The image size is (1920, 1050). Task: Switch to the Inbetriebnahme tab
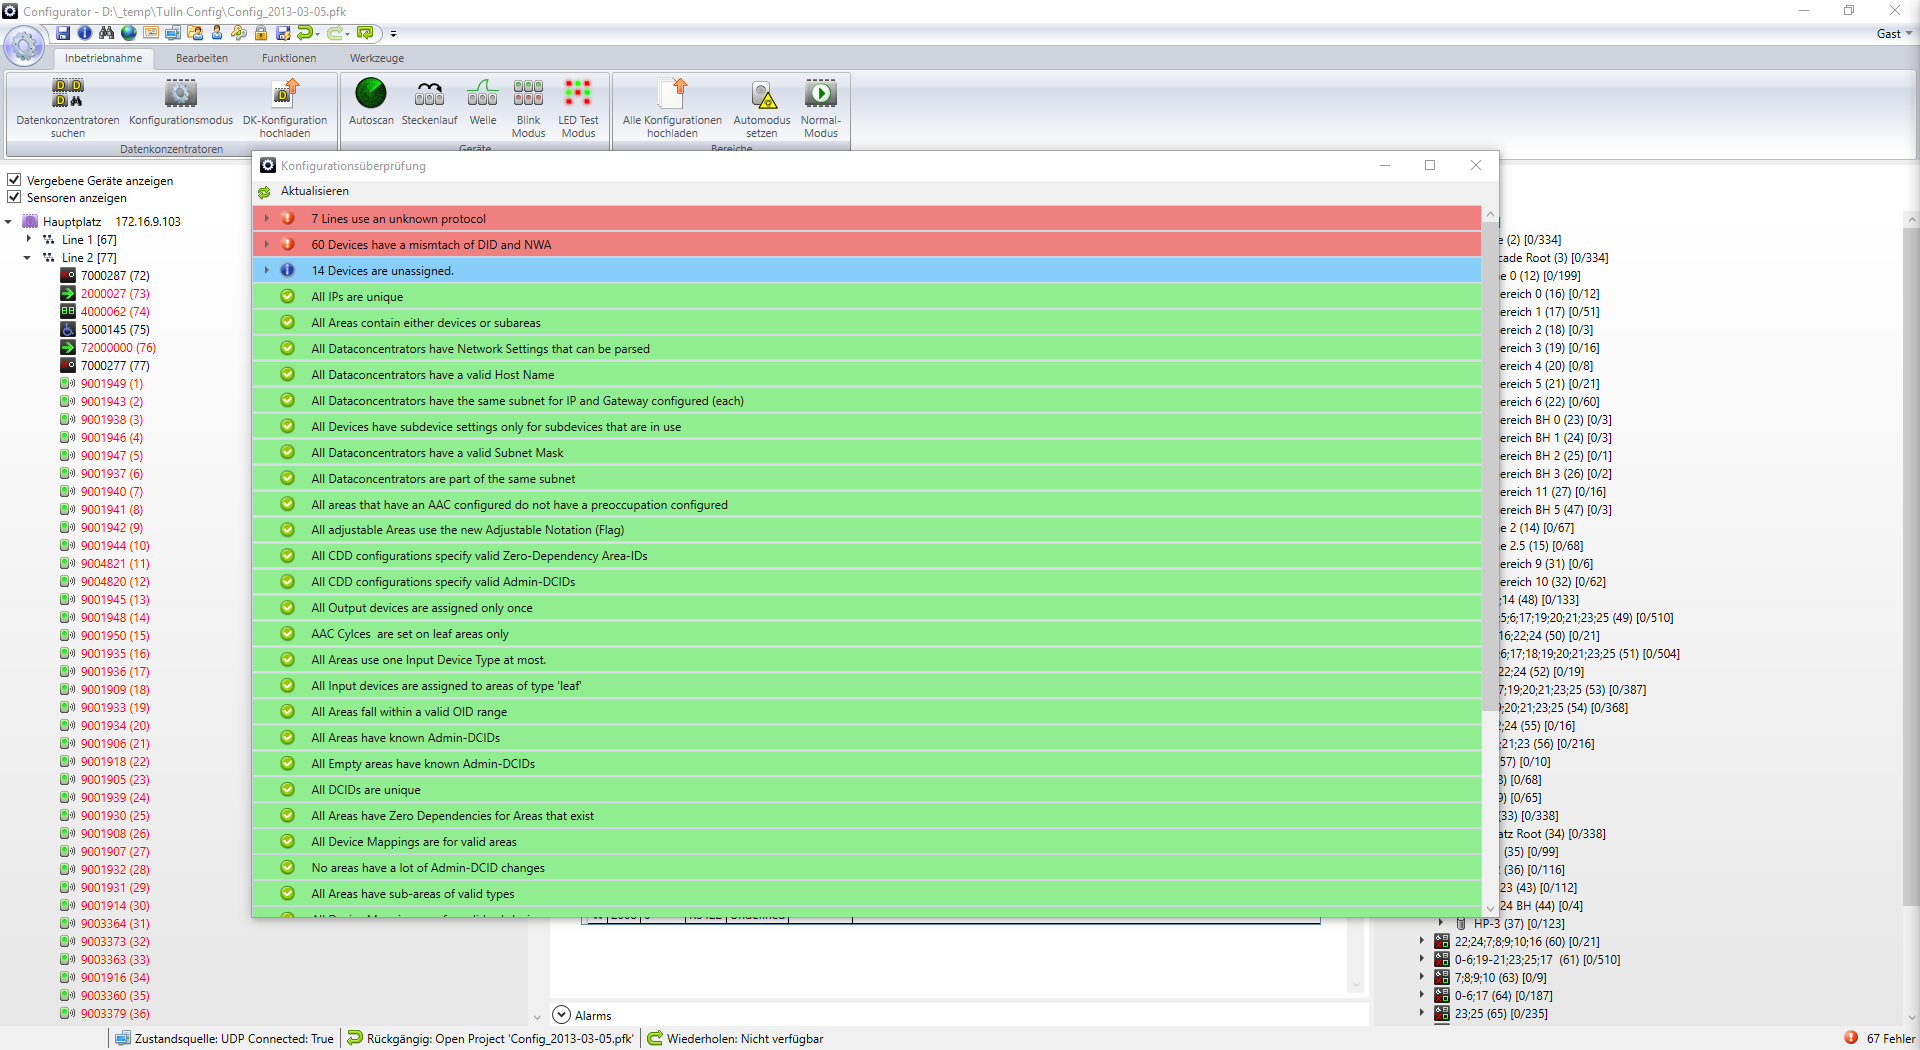[x=103, y=58]
